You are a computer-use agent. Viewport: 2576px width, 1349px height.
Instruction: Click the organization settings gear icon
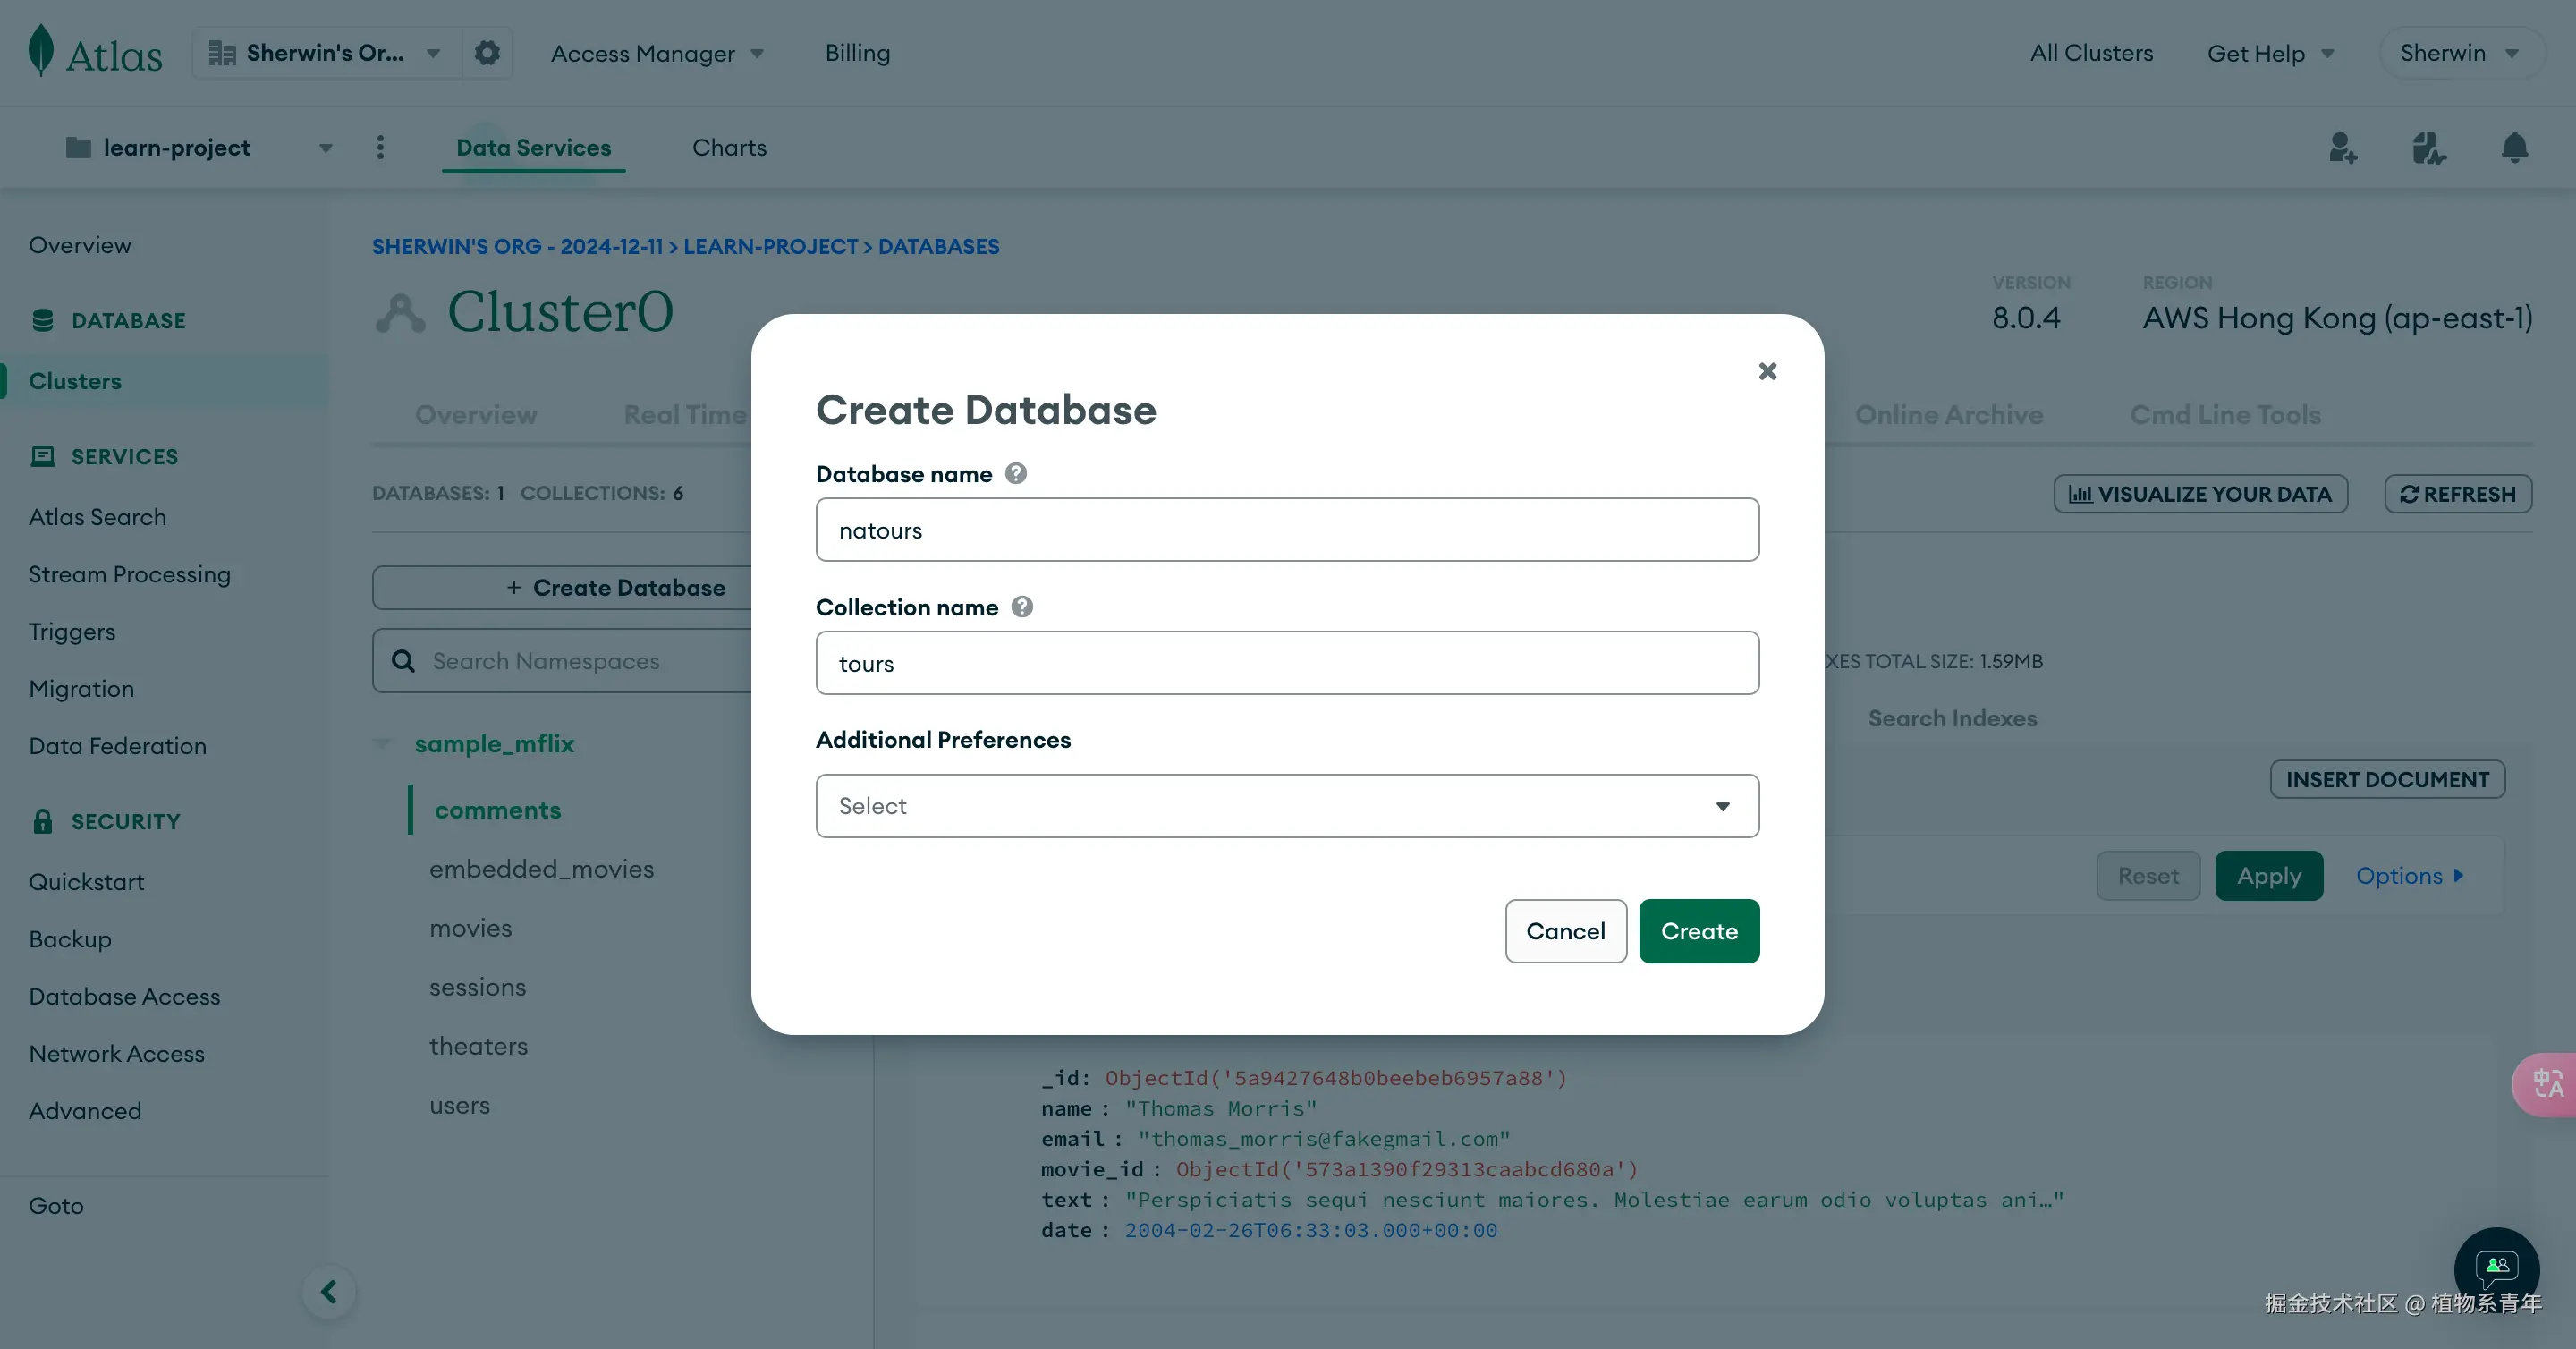(x=487, y=53)
